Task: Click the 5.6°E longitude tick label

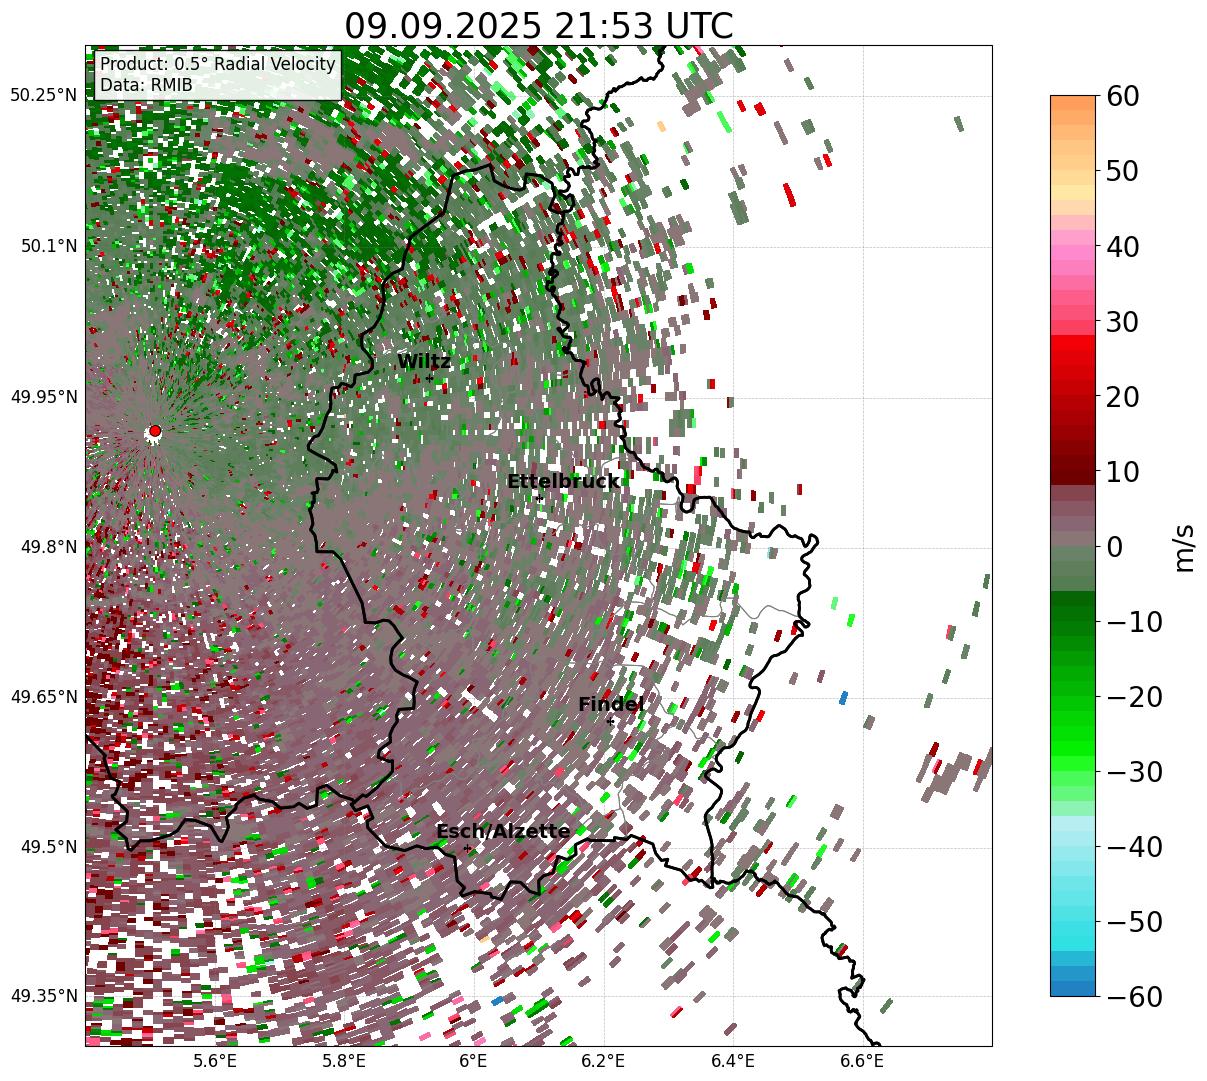Action: tap(214, 1061)
